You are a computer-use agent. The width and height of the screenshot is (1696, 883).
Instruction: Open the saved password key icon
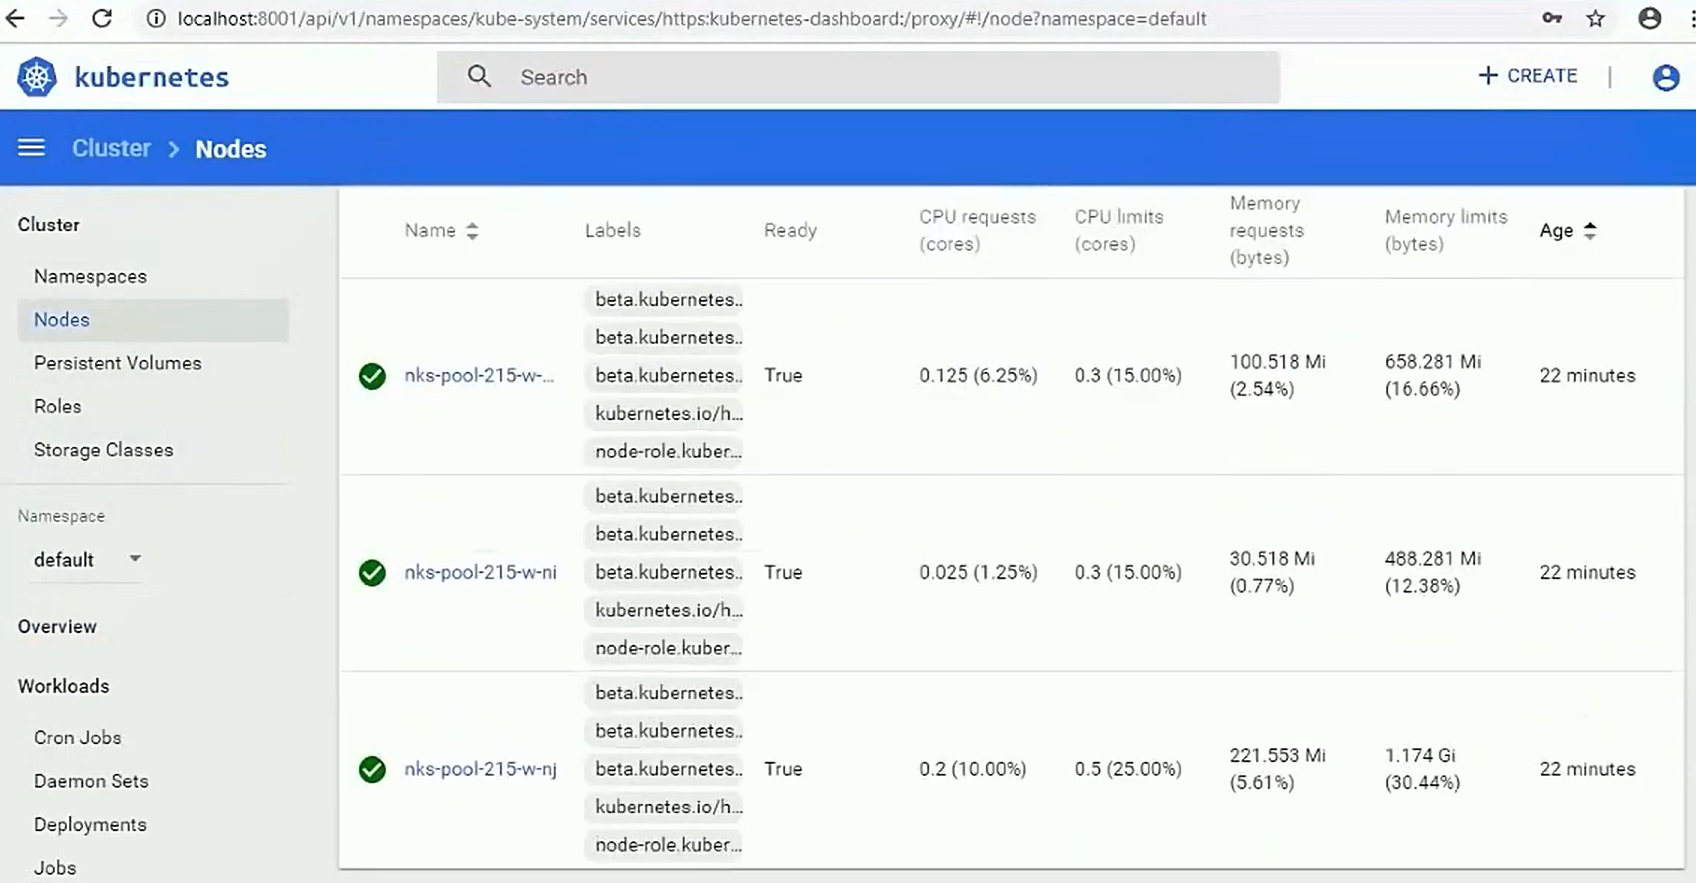(x=1551, y=18)
